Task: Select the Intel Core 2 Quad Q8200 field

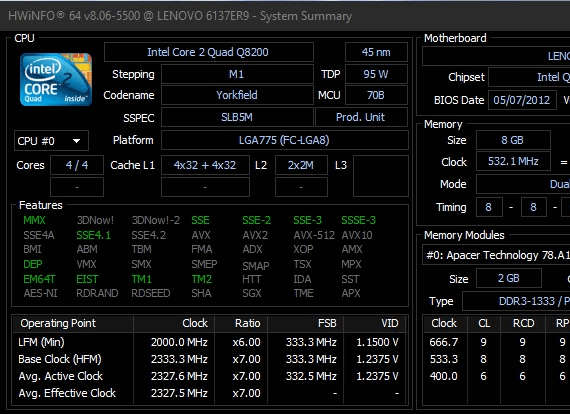Action: click(208, 52)
